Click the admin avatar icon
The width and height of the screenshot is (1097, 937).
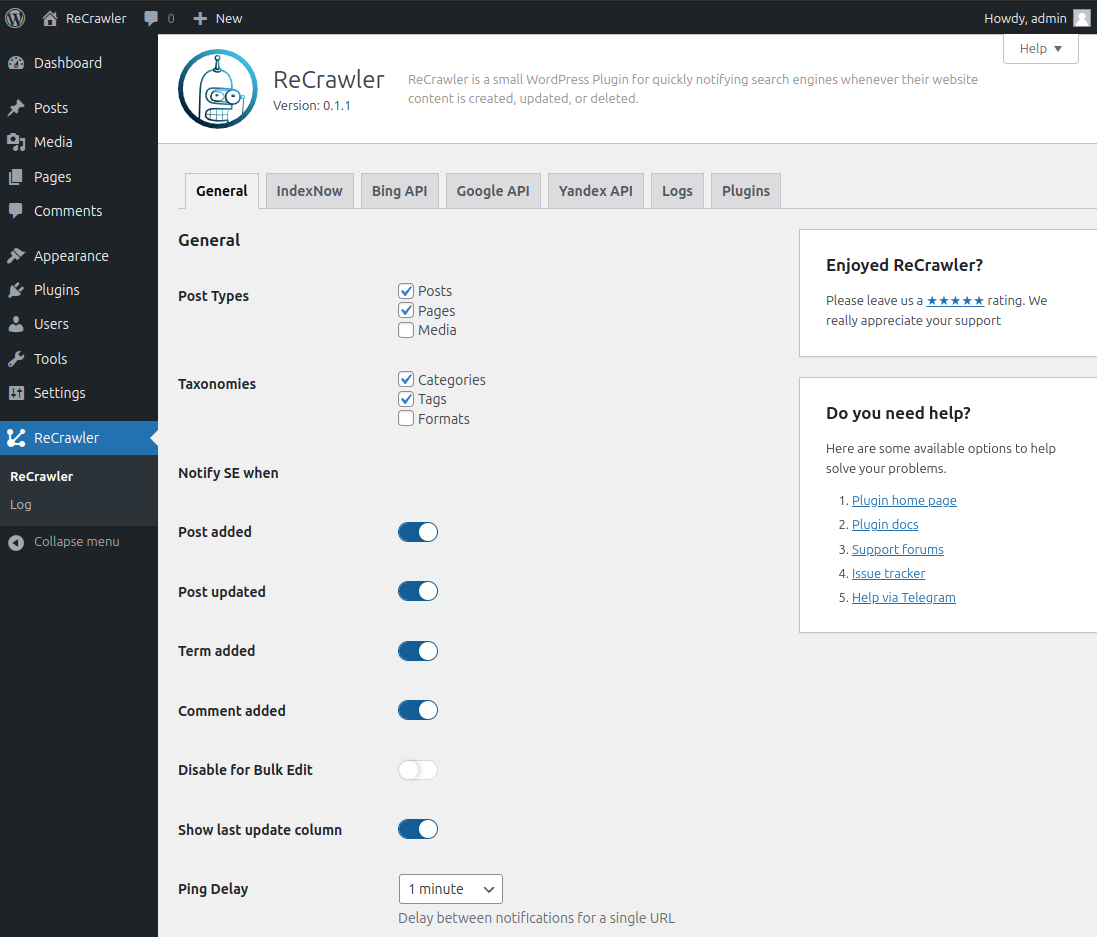pyautogui.click(x=1082, y=18)
